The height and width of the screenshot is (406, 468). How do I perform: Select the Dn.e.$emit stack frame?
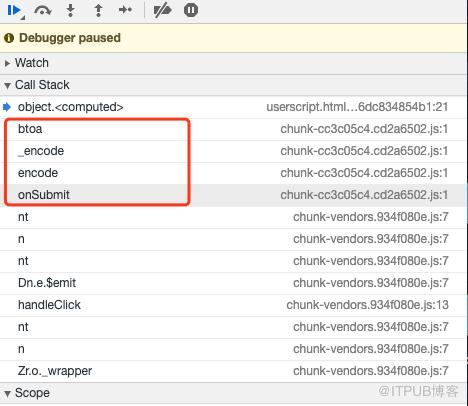click(233, 283)
